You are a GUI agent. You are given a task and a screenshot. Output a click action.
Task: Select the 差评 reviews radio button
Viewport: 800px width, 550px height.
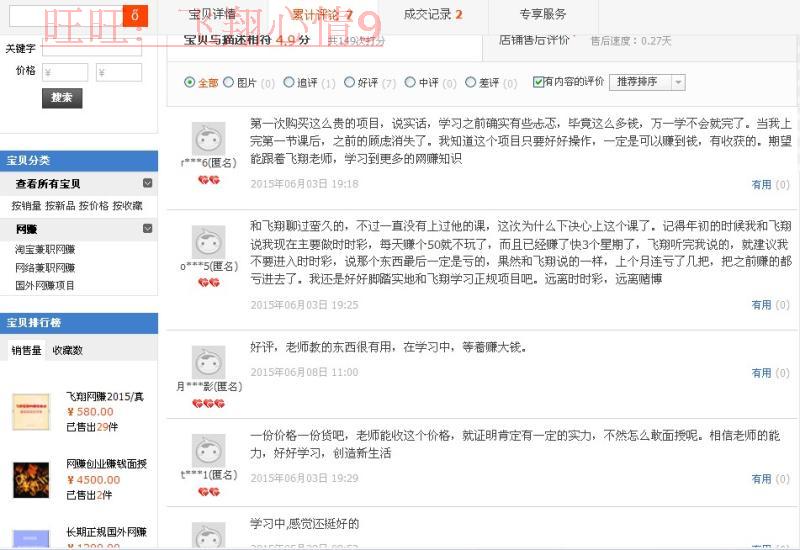tap(472, 82)
